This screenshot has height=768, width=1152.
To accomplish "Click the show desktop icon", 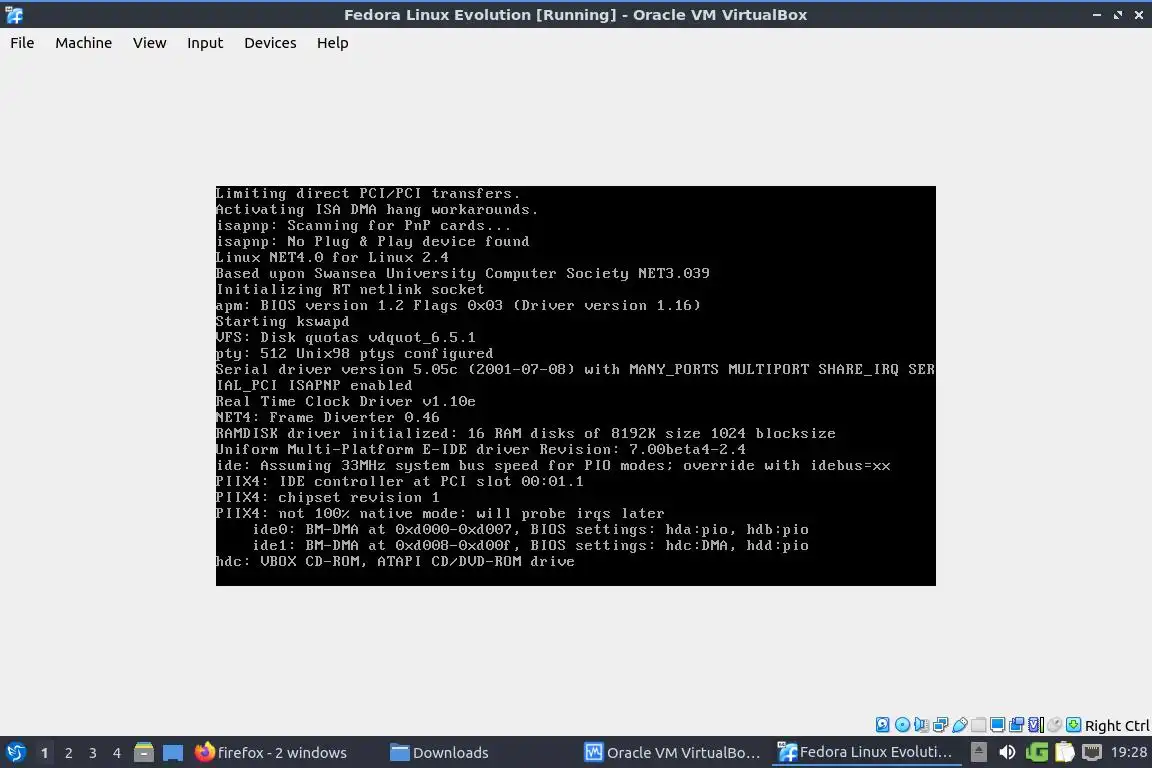I will pyautogui.click(x=173, y=753).
